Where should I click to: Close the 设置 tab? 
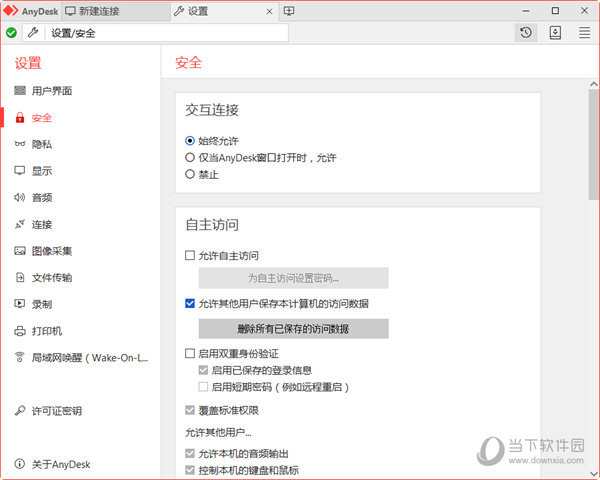pyautogui.click(x=269, y=11)
